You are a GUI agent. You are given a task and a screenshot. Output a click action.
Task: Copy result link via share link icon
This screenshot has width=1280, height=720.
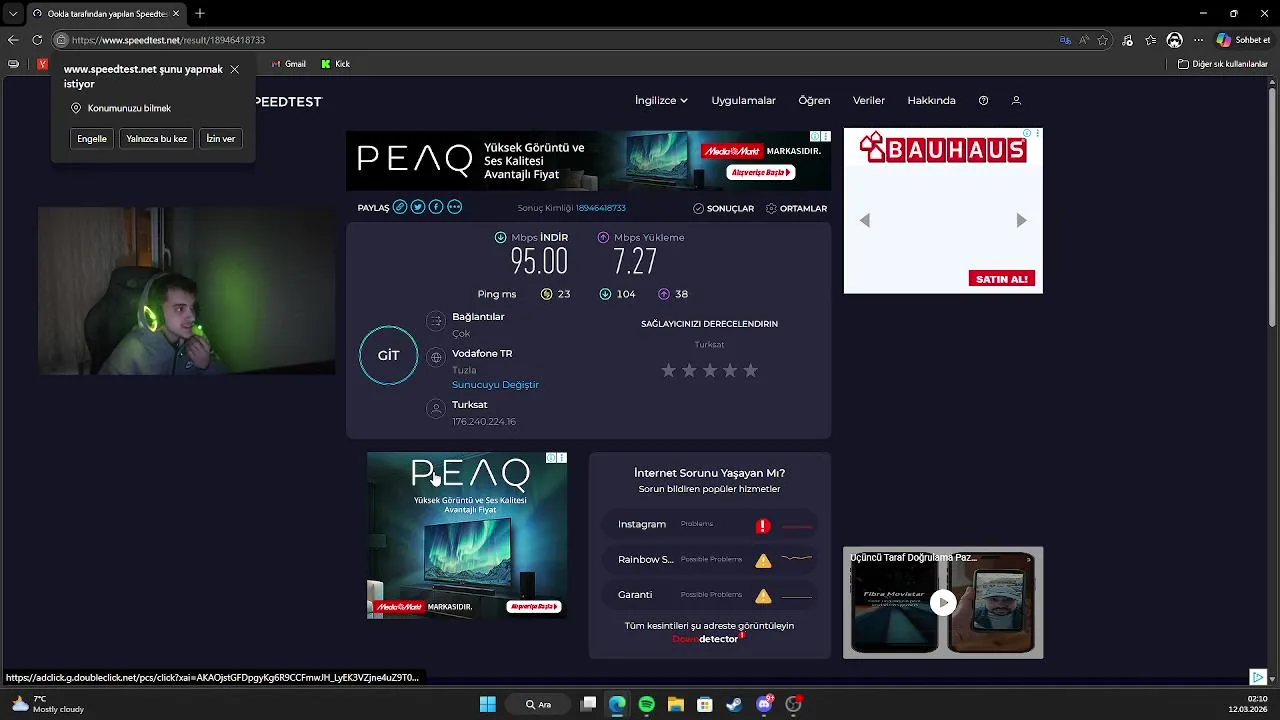pyautogui.click(x=400, y=207)
